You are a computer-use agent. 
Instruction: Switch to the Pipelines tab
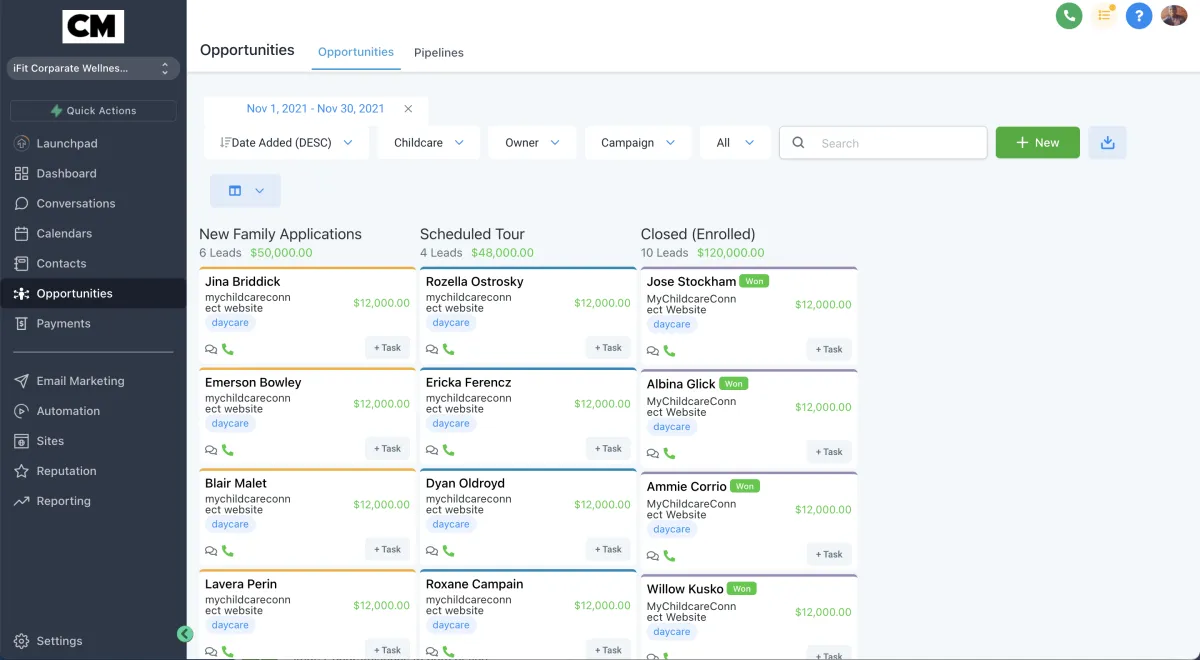(439, 52)
